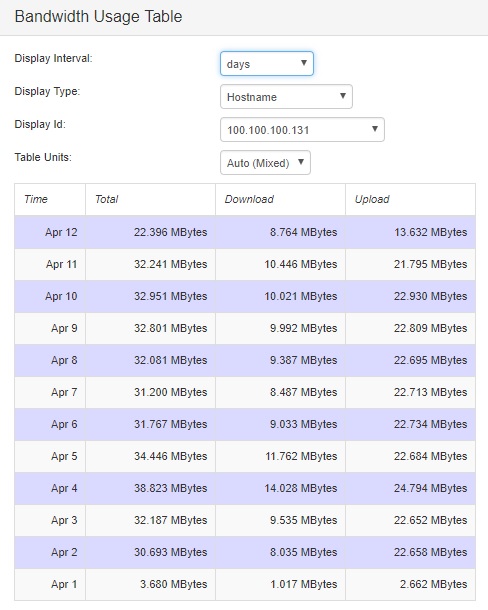Click the Upload column header
Image resolution: width=488 pixels, height=610 pixels.
pyautogui.click(x=410, y=199)
